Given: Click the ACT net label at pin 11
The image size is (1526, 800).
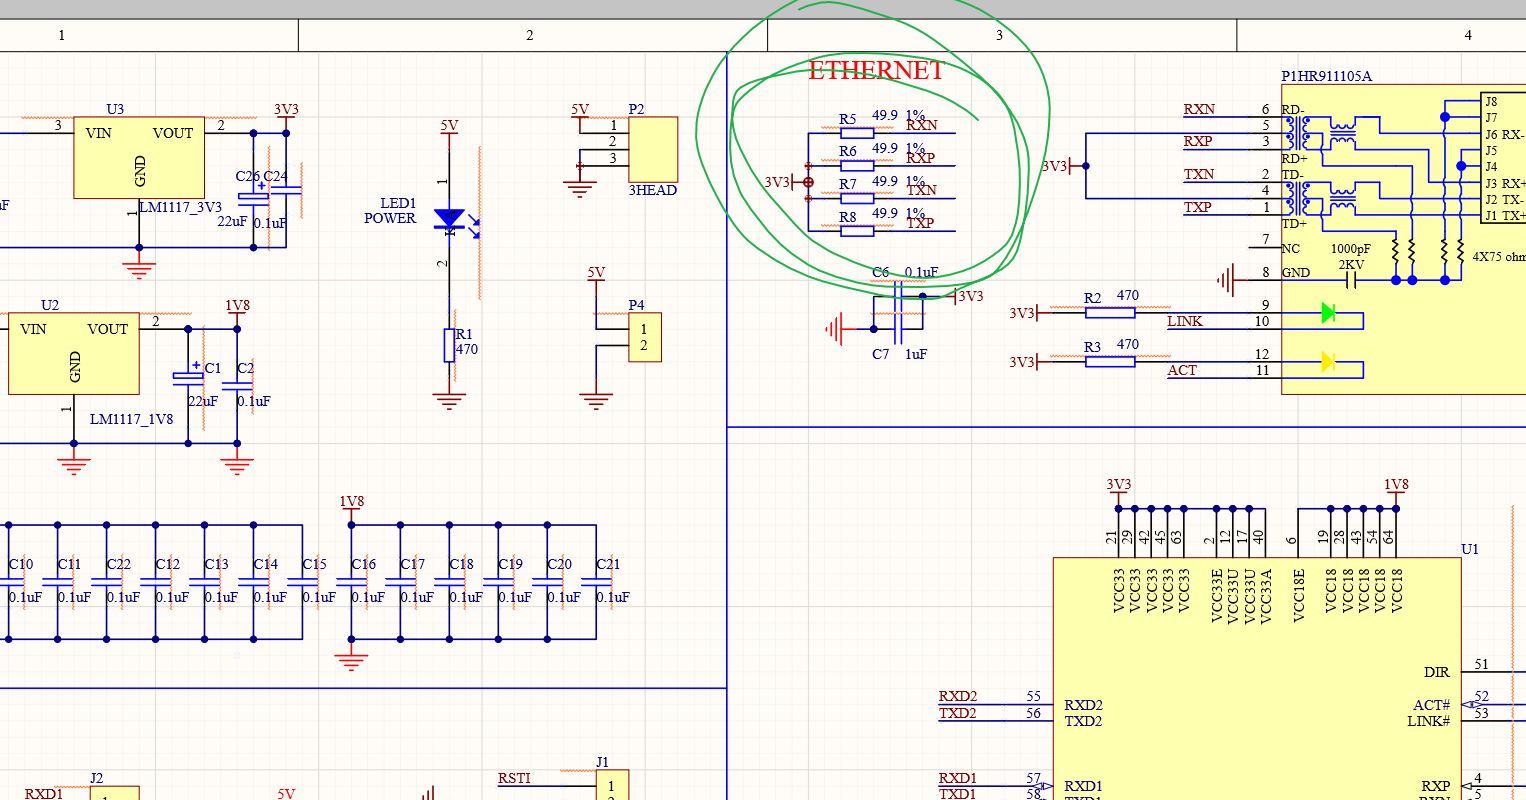Looking at the screenshot, I should pyautogui.click(x=1182, y=370).
